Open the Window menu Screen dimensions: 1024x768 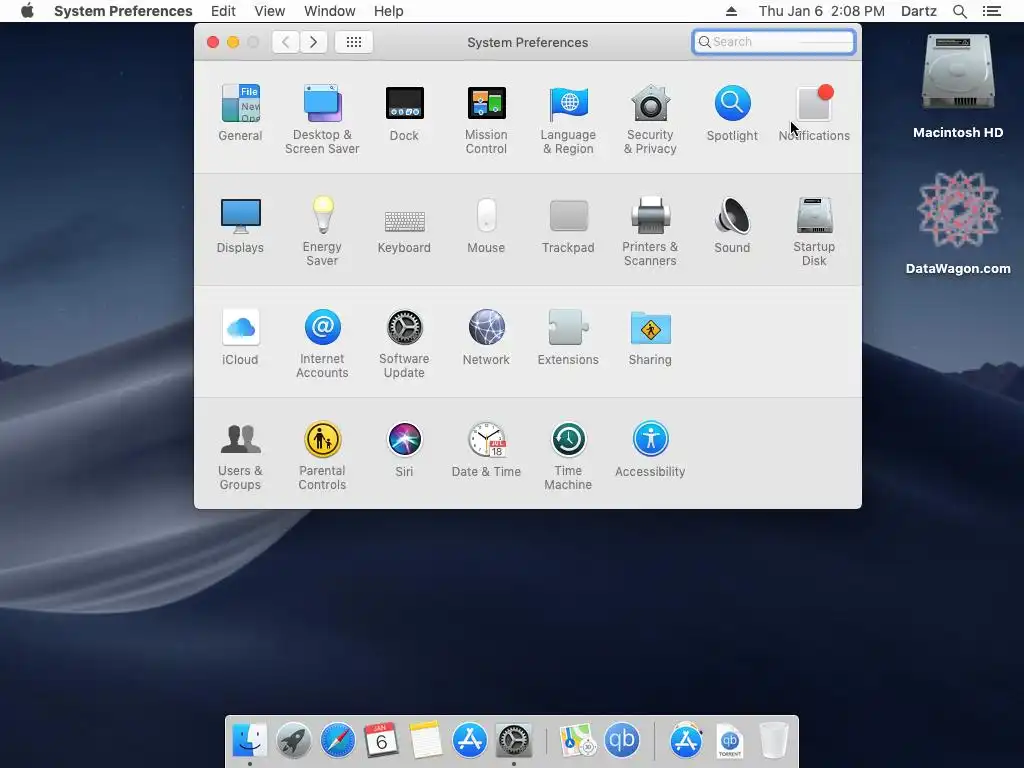point(330,11)
